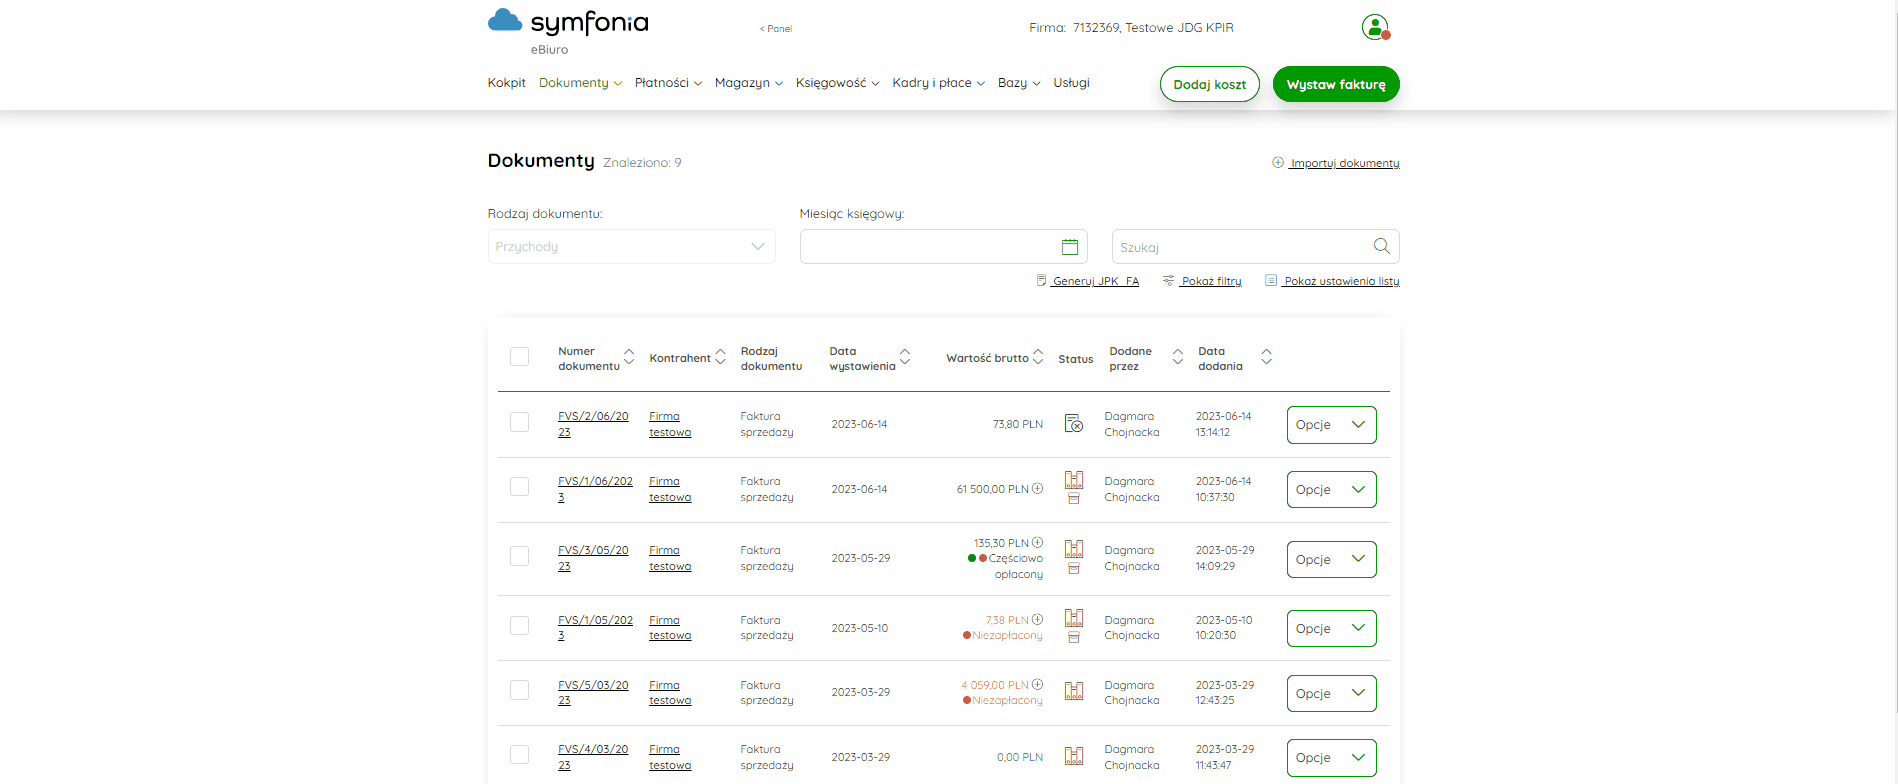Viewport: 1898px width, 784px height.
Task: Click accounting status icon for FVS/1/06/2023
Action: pyautogui.click(x=1074, y=480)
